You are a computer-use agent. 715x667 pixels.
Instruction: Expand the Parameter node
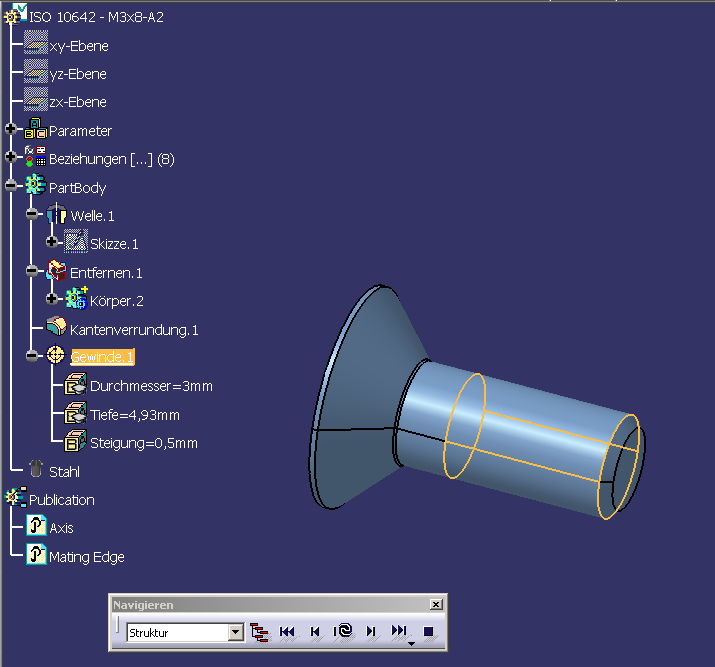coord(11,129)
